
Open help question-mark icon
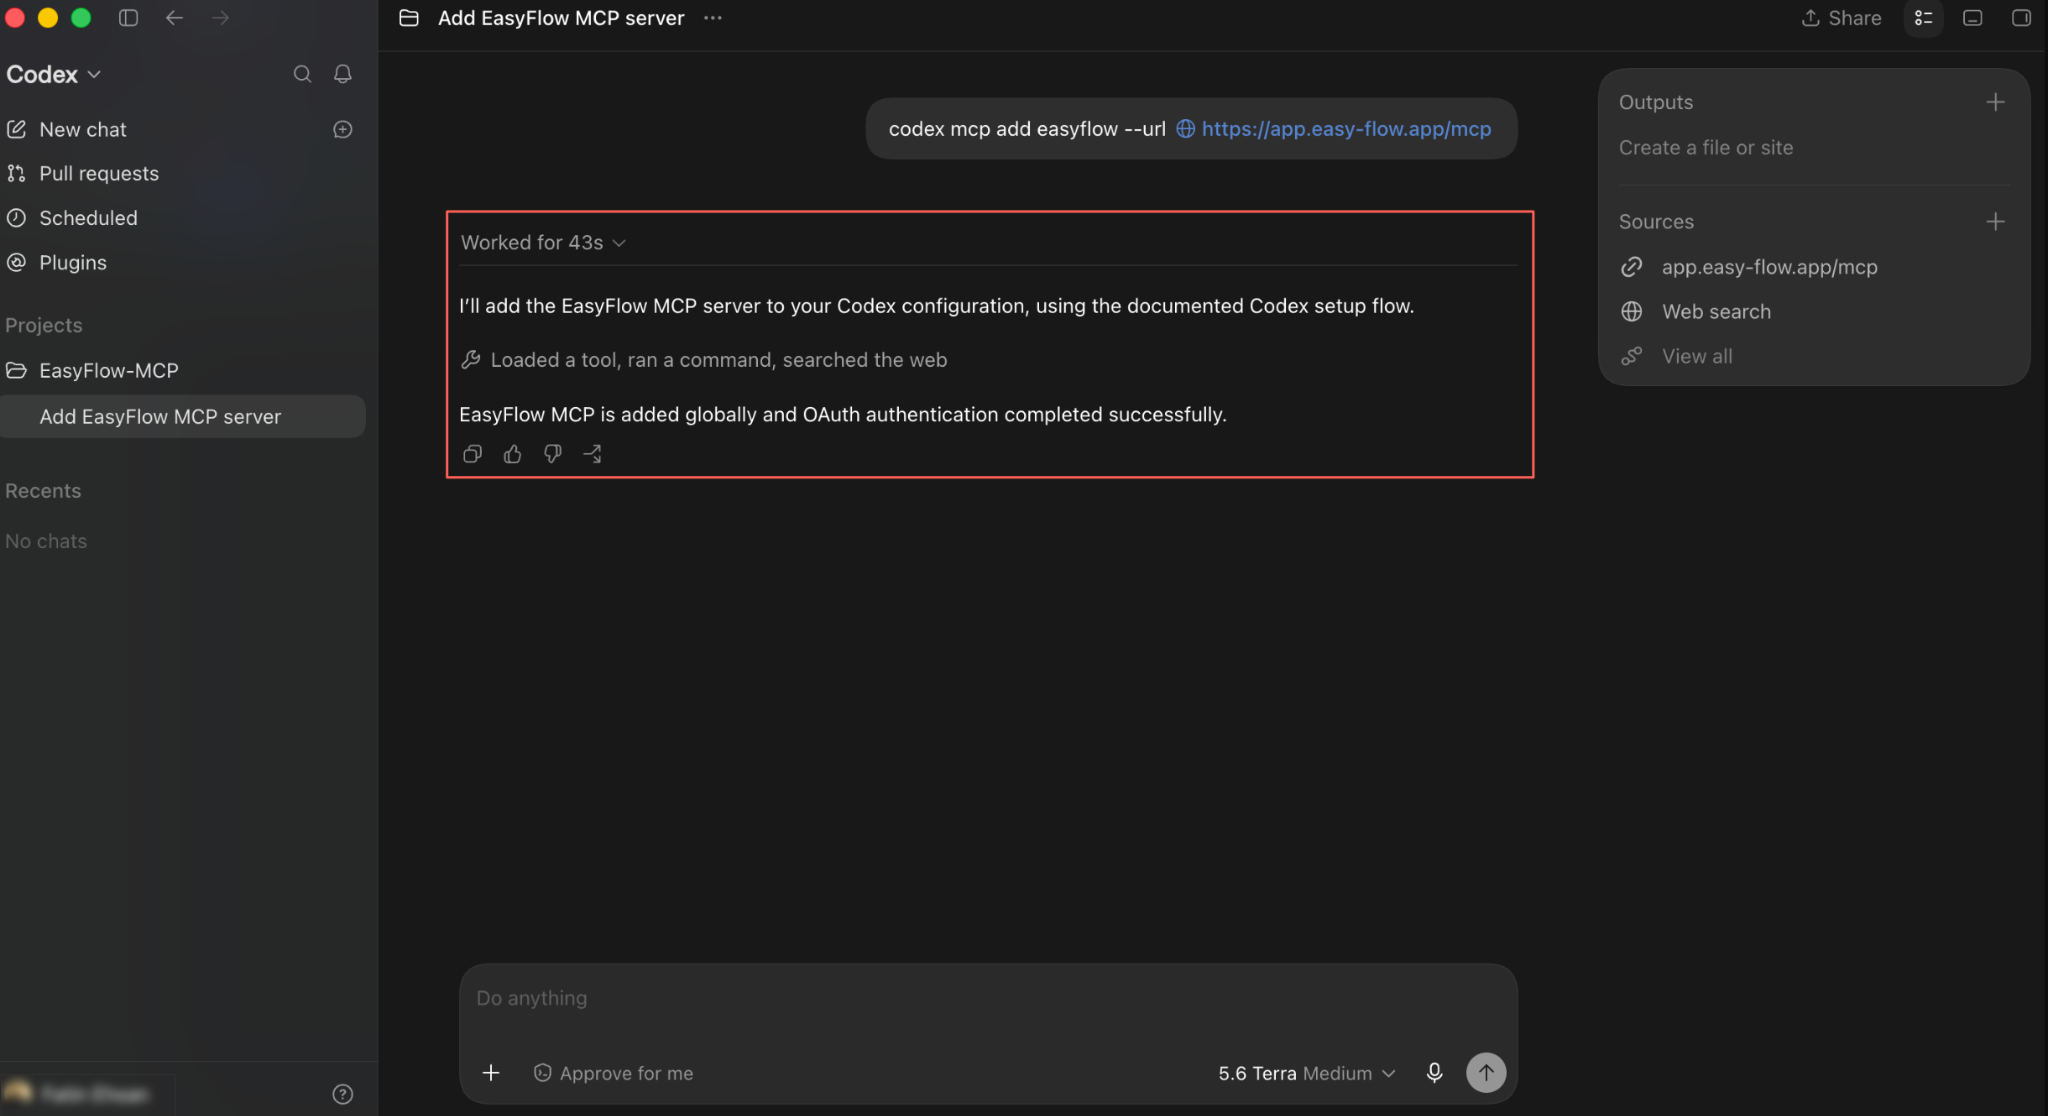coord(343,1094)
